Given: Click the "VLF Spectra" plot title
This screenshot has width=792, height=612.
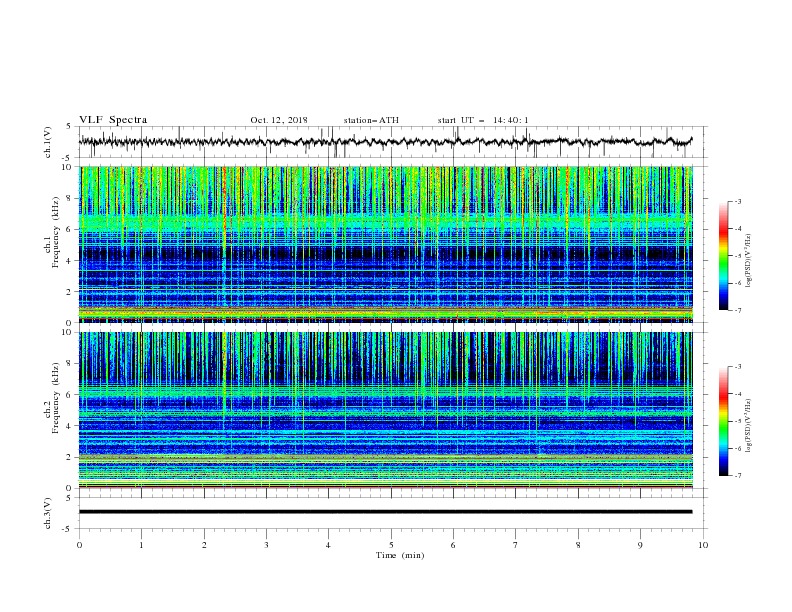Looking at the screenshot, I should click(113, 120).
